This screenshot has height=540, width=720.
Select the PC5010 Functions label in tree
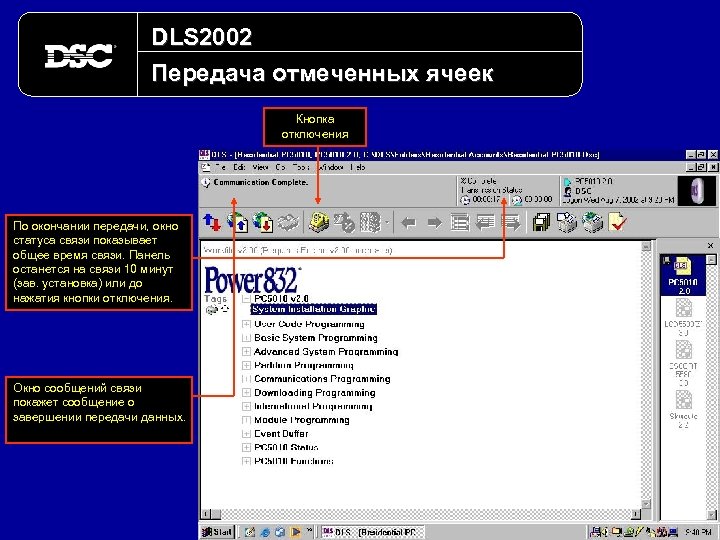294,461
